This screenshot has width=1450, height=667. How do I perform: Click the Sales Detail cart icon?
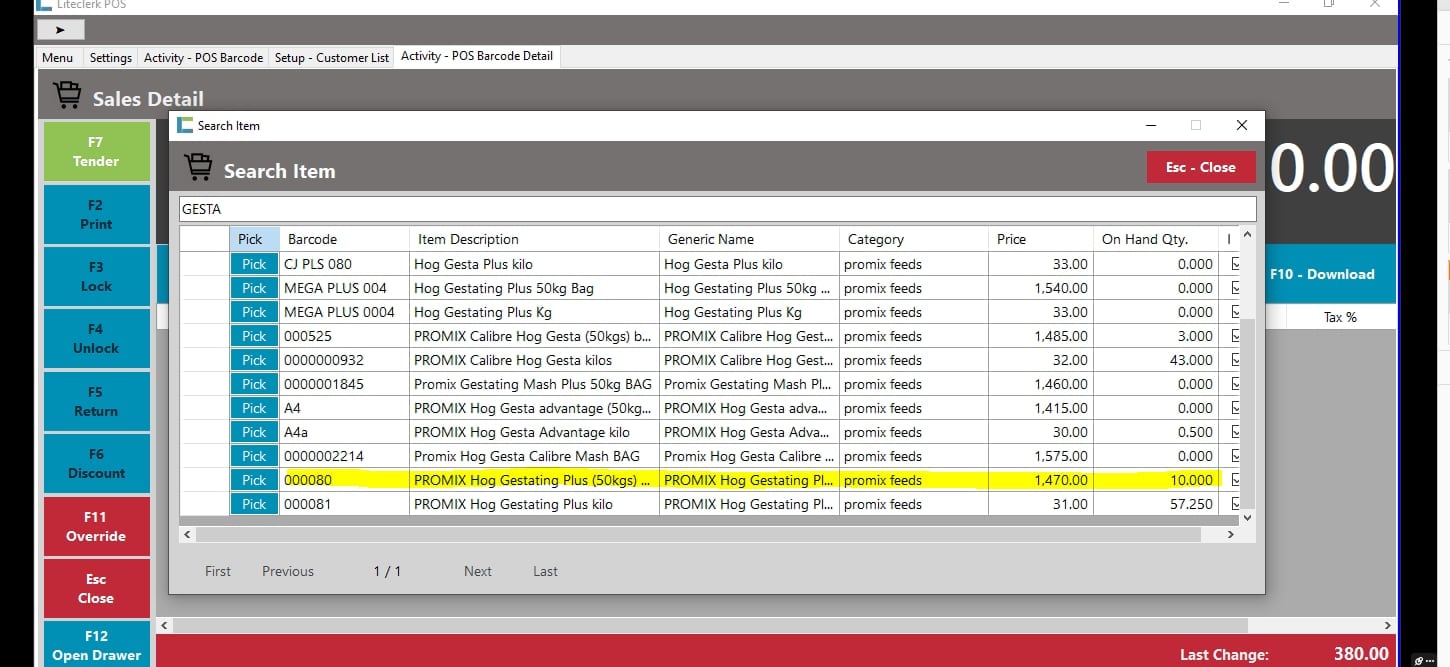pyautogui.click(x=68, y=96)
